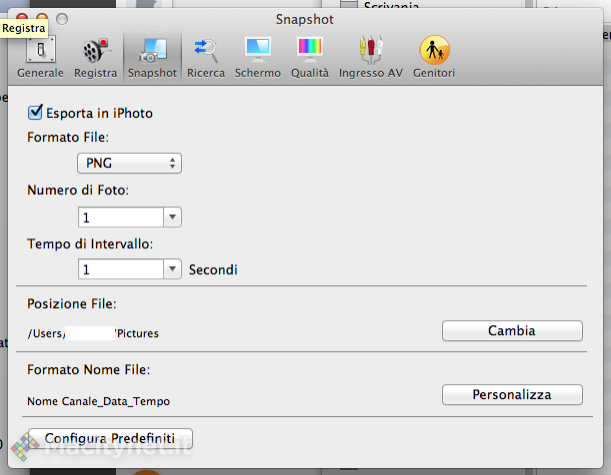Open the PNG file format dropdown
This screenshot has height=475, width=611.
tap(130, 163)
